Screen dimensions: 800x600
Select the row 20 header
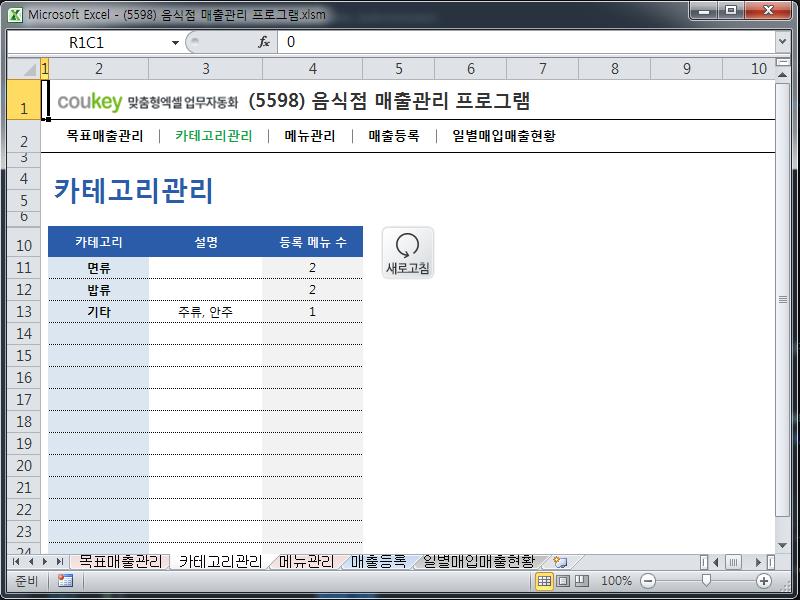tap(23, 465)
